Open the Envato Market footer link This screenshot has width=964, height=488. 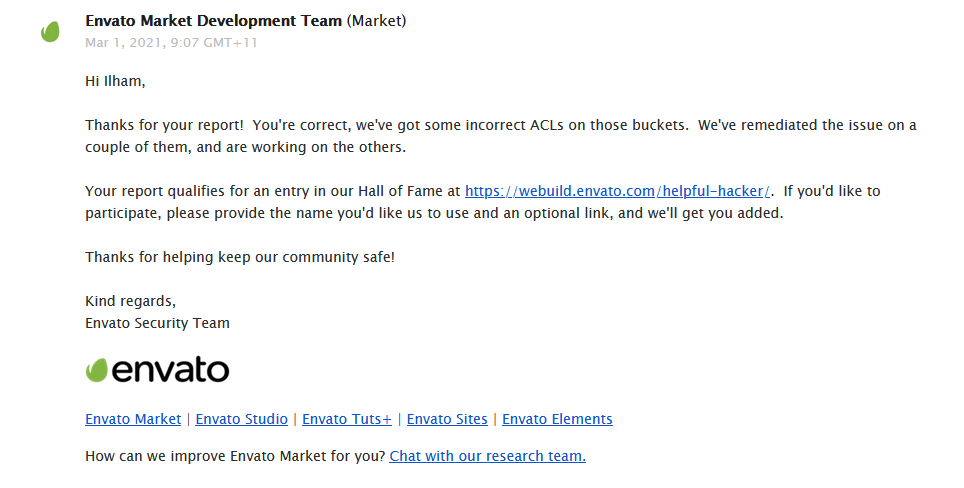coord(133,419)
